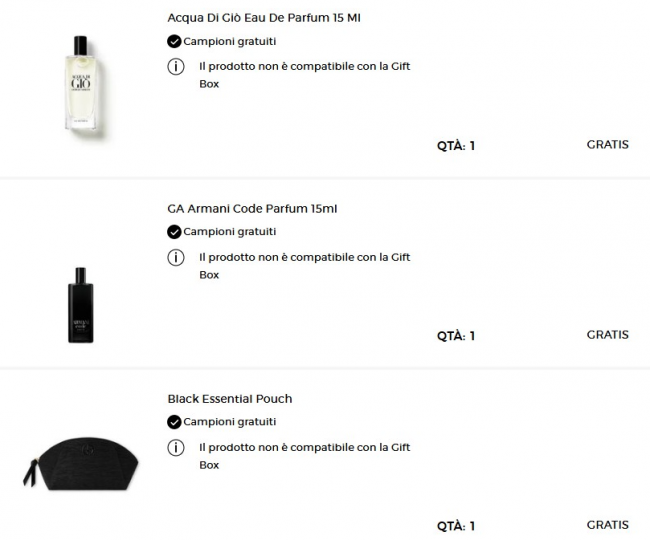The width and height of the screenshot is (650, 540).
Task: Click the Campioni gratuiti label for Armani Code
Action: pyautogui.click(x=230, y=232)
